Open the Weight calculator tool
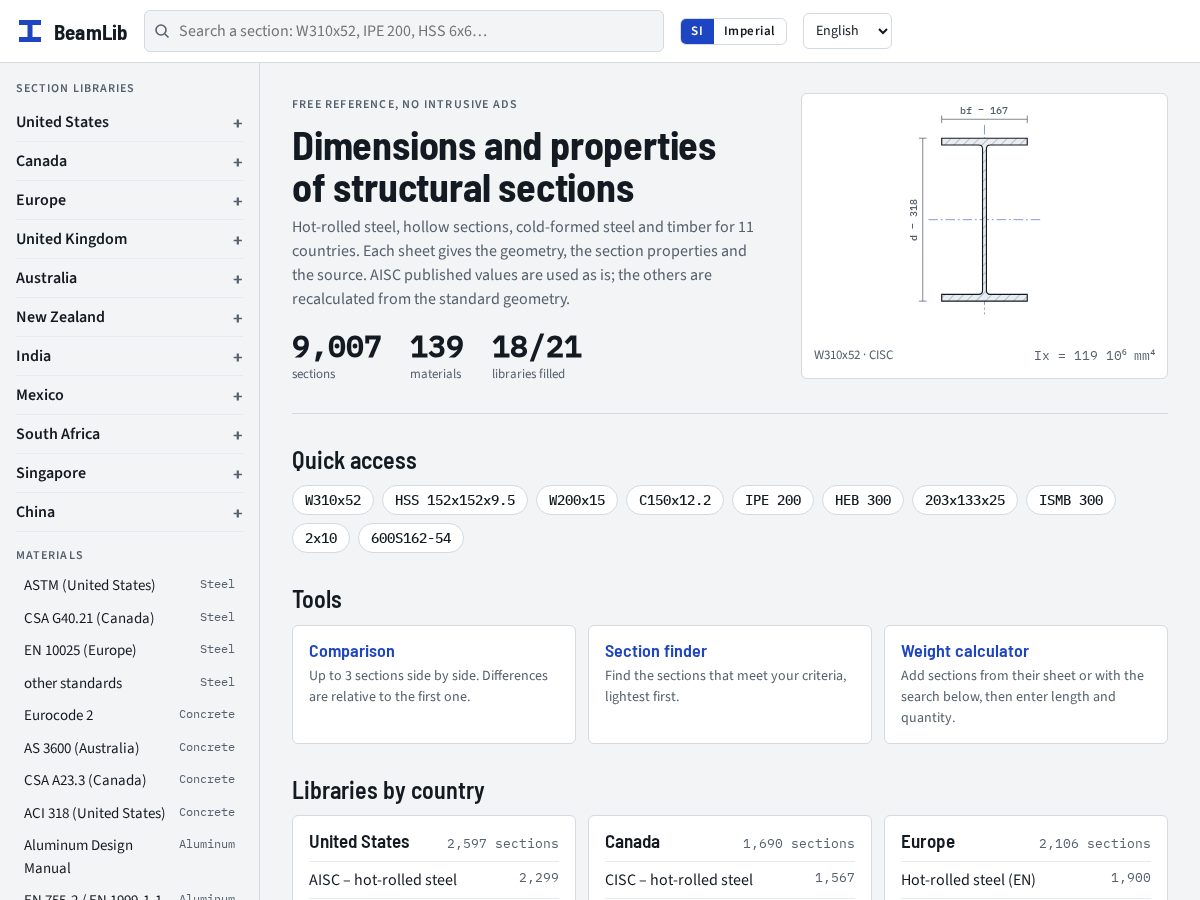This screenshot has height=900, width=1200. click(1026, 685)
